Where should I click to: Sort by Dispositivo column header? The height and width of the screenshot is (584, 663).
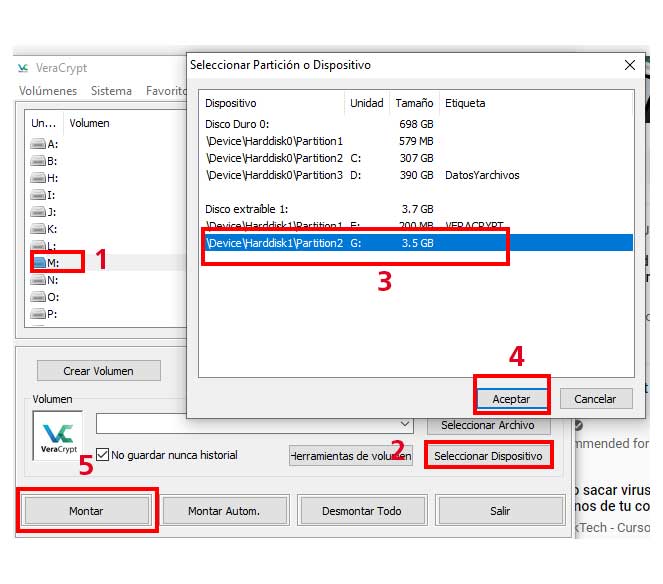click(271, 103)
